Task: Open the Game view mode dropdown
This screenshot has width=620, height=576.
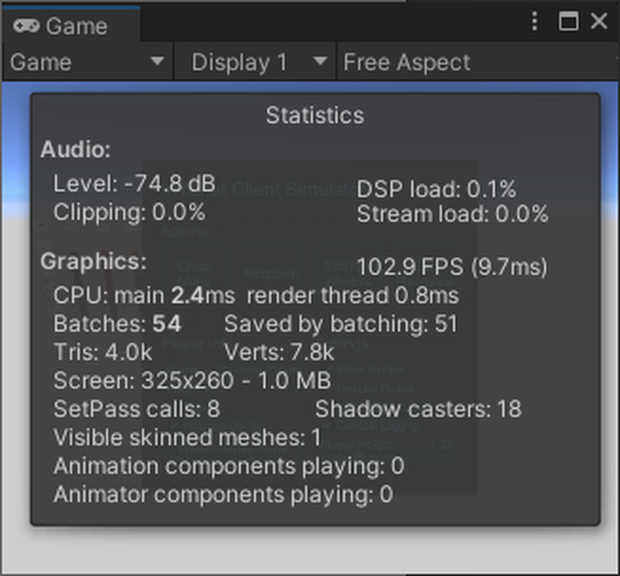Action: [87, 62]
